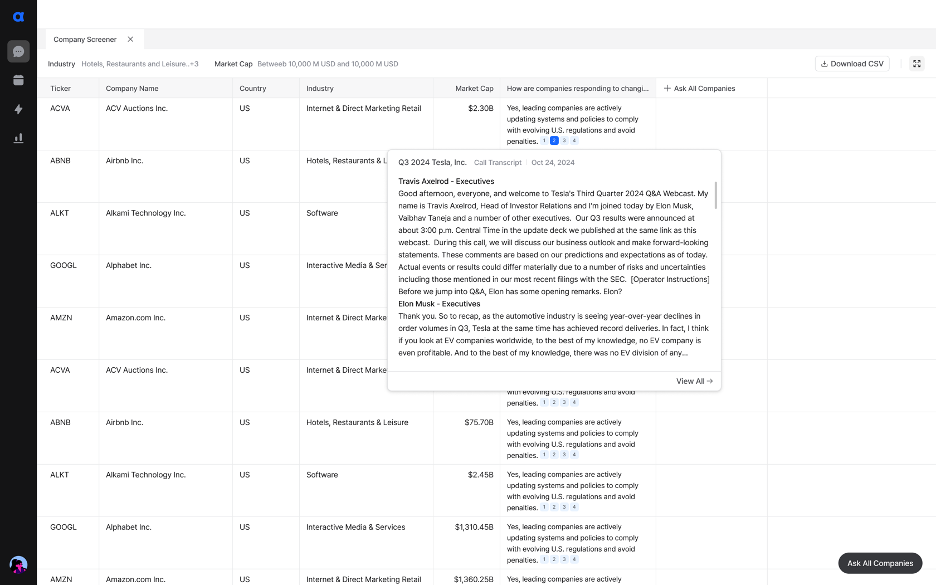Open the Industry filter value
The height and width of the screenshot is (586, 936).
[x=140, y=64]
